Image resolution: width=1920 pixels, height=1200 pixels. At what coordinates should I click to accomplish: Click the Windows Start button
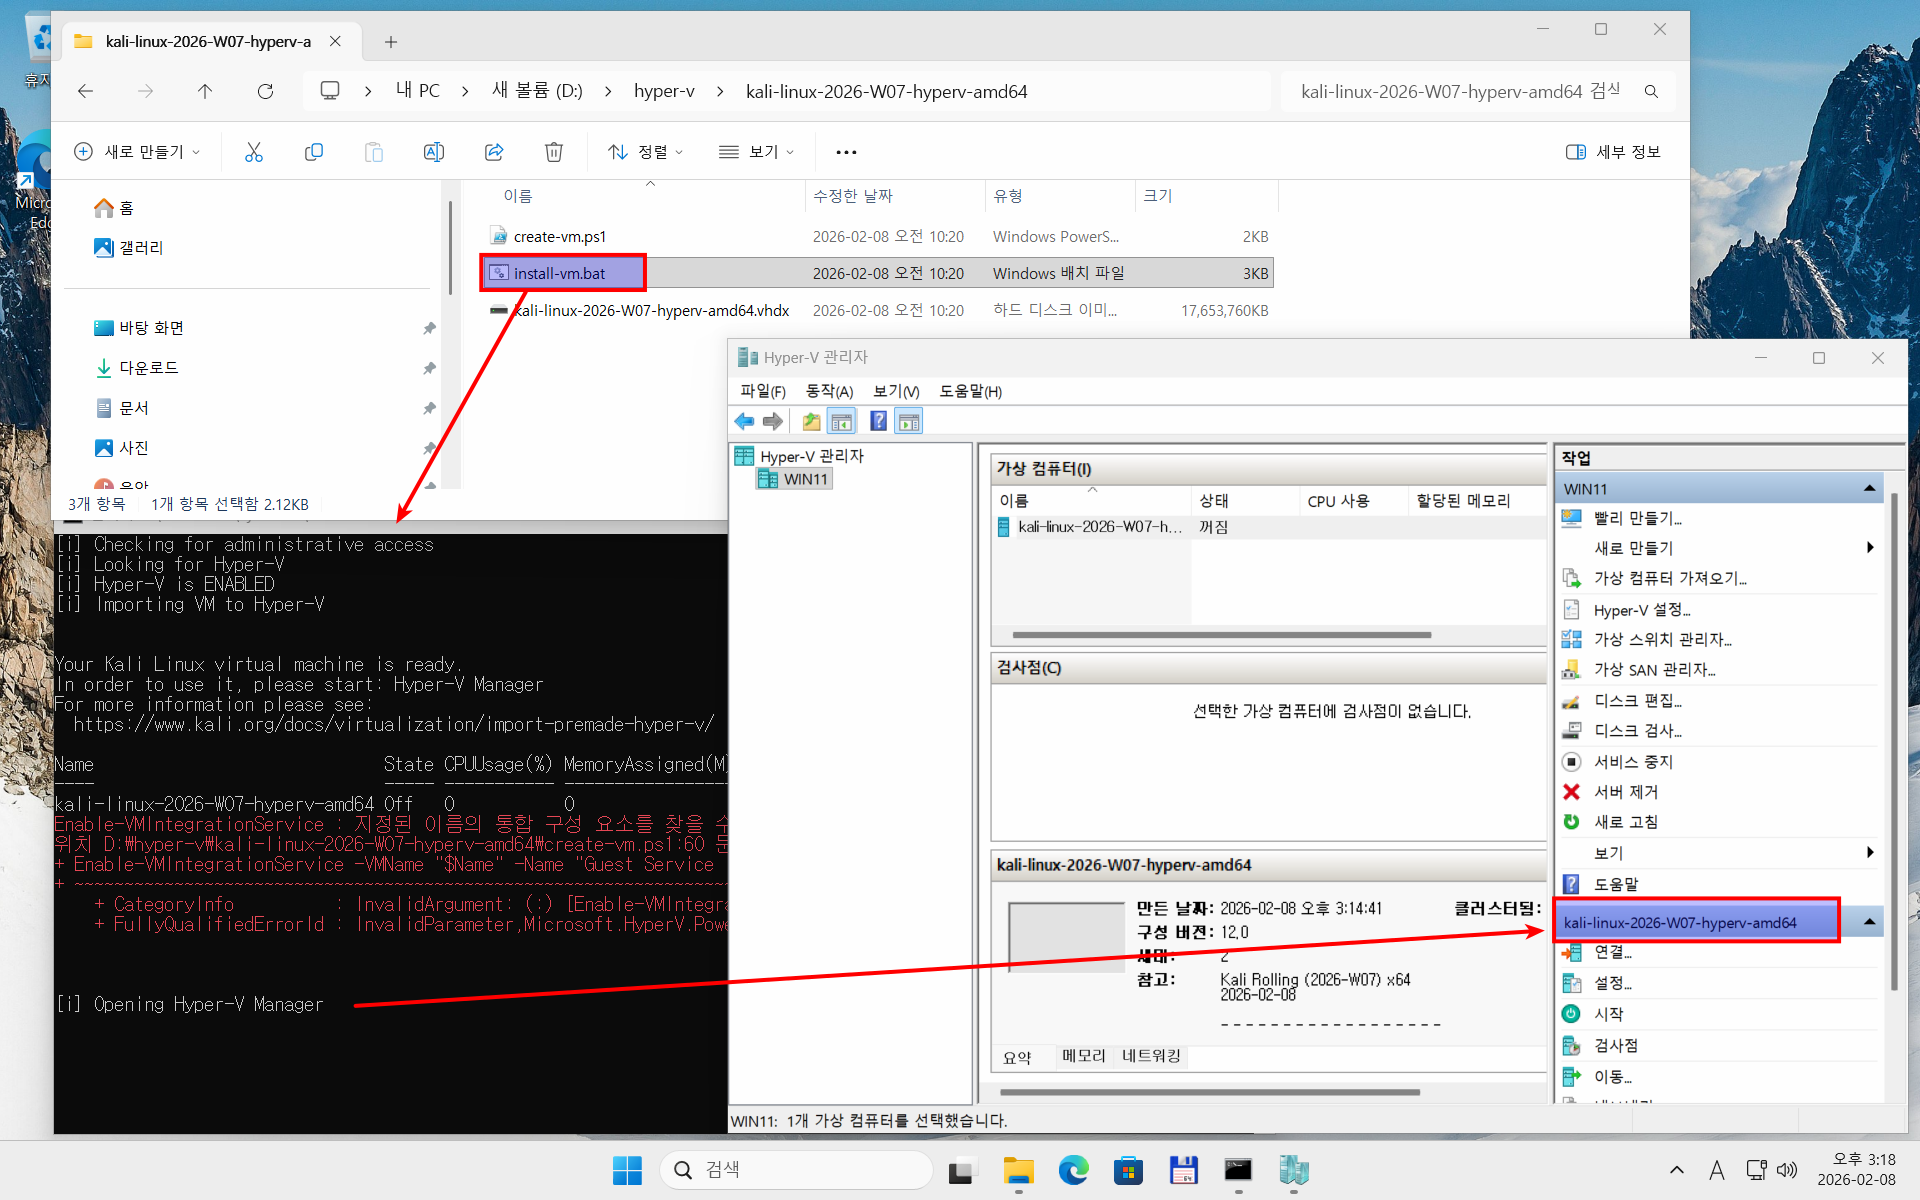tap(627, 1170)
